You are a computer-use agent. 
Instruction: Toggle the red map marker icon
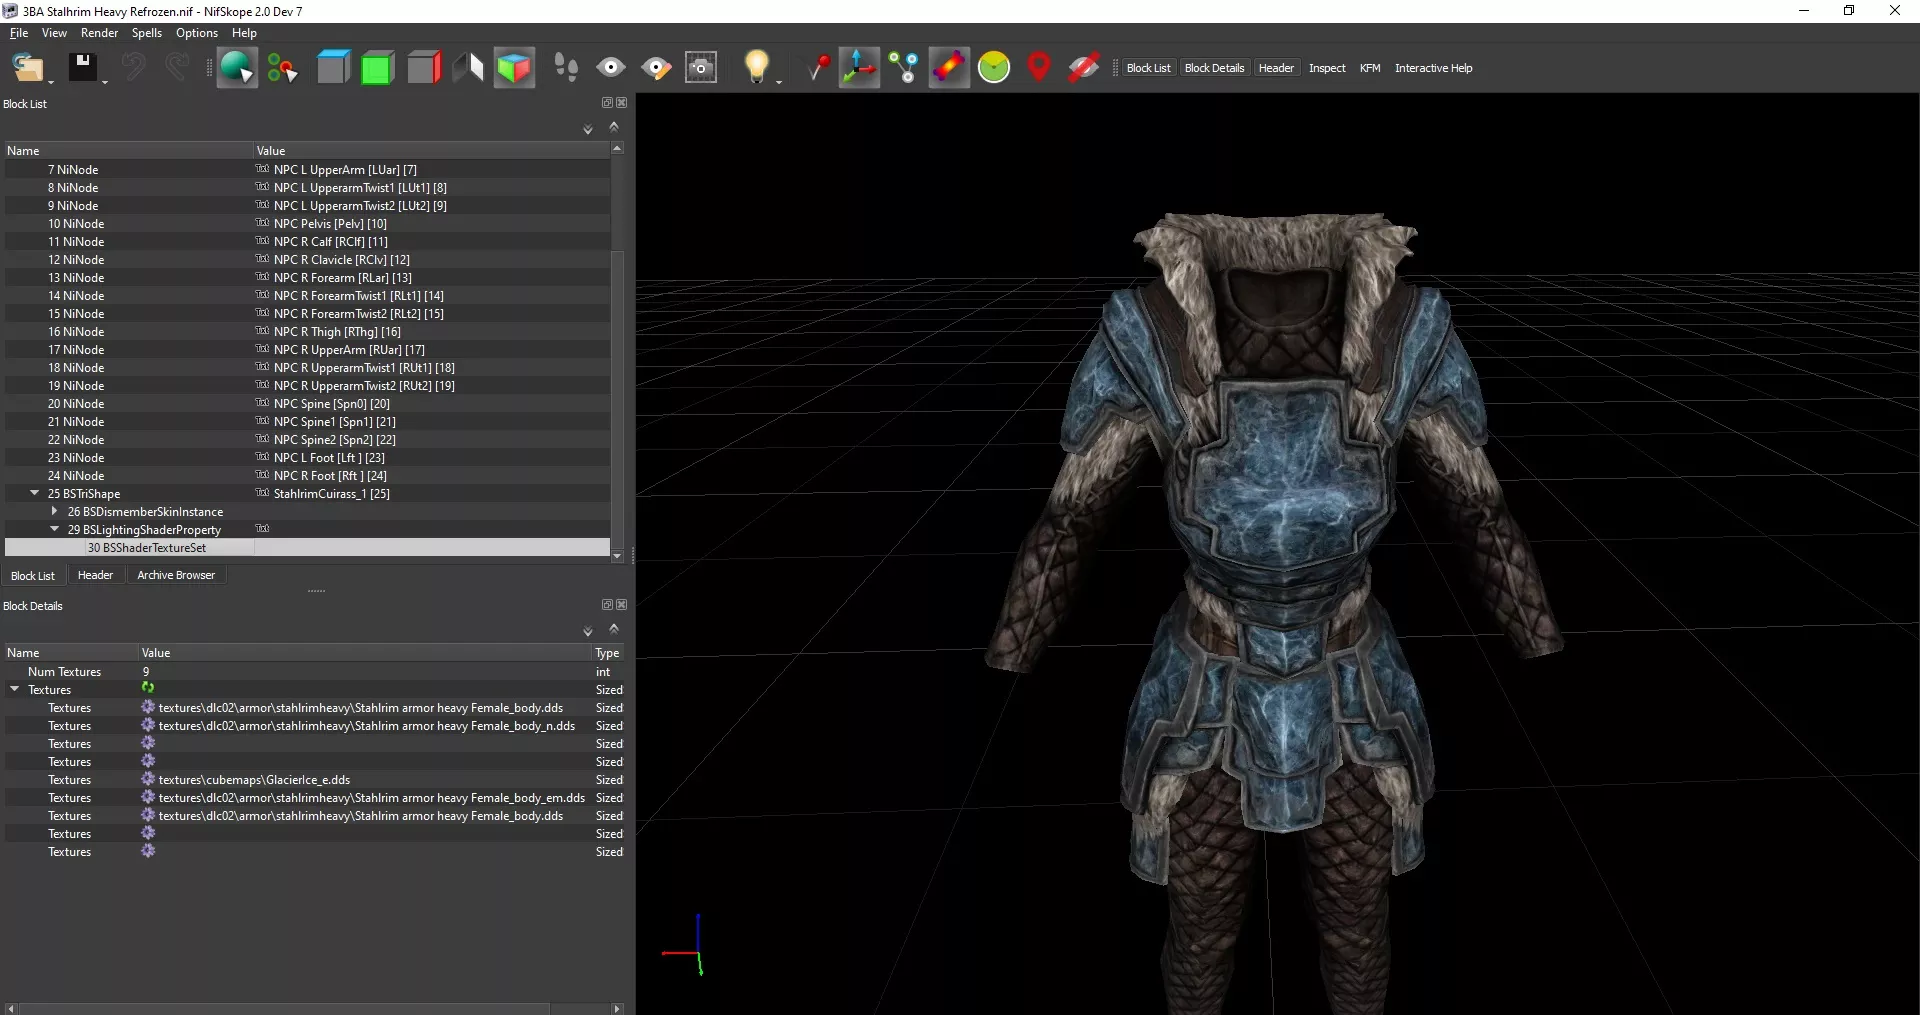click(1039, 68)
